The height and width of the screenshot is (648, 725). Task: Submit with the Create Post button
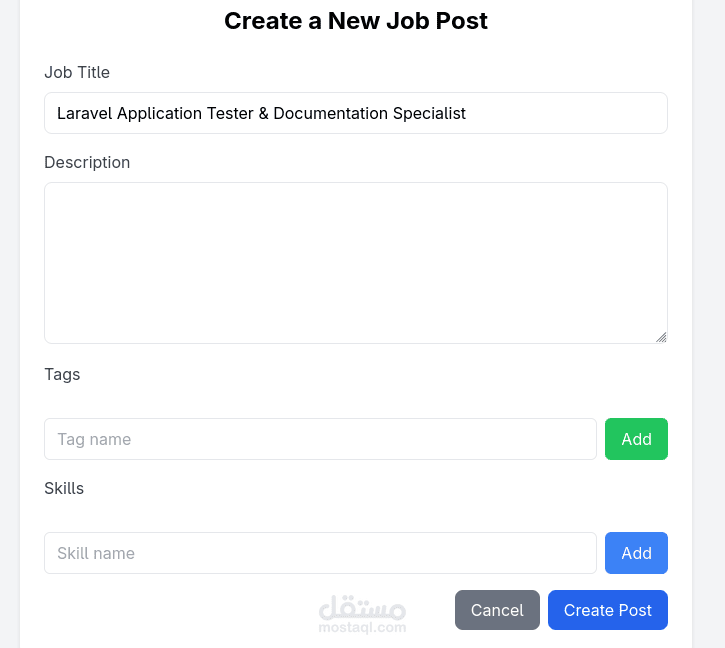tap(607, 610)
